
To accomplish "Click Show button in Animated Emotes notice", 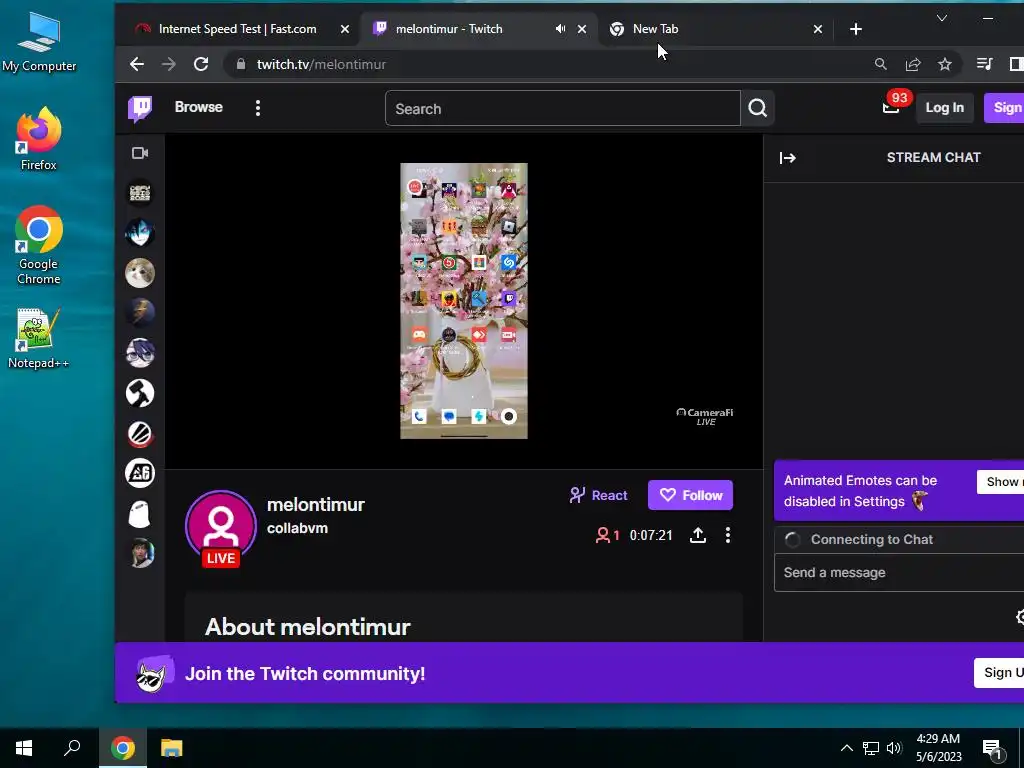I will (x=1002, y=482).
